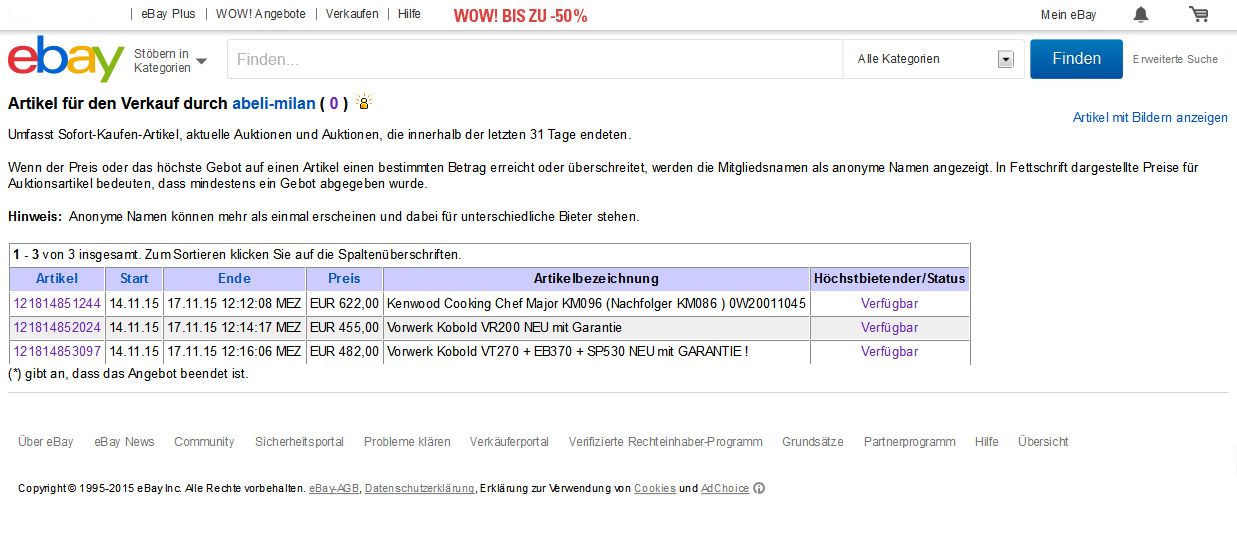Open Grundsätze footer link

pyautogui.click(x=813, y=441)
